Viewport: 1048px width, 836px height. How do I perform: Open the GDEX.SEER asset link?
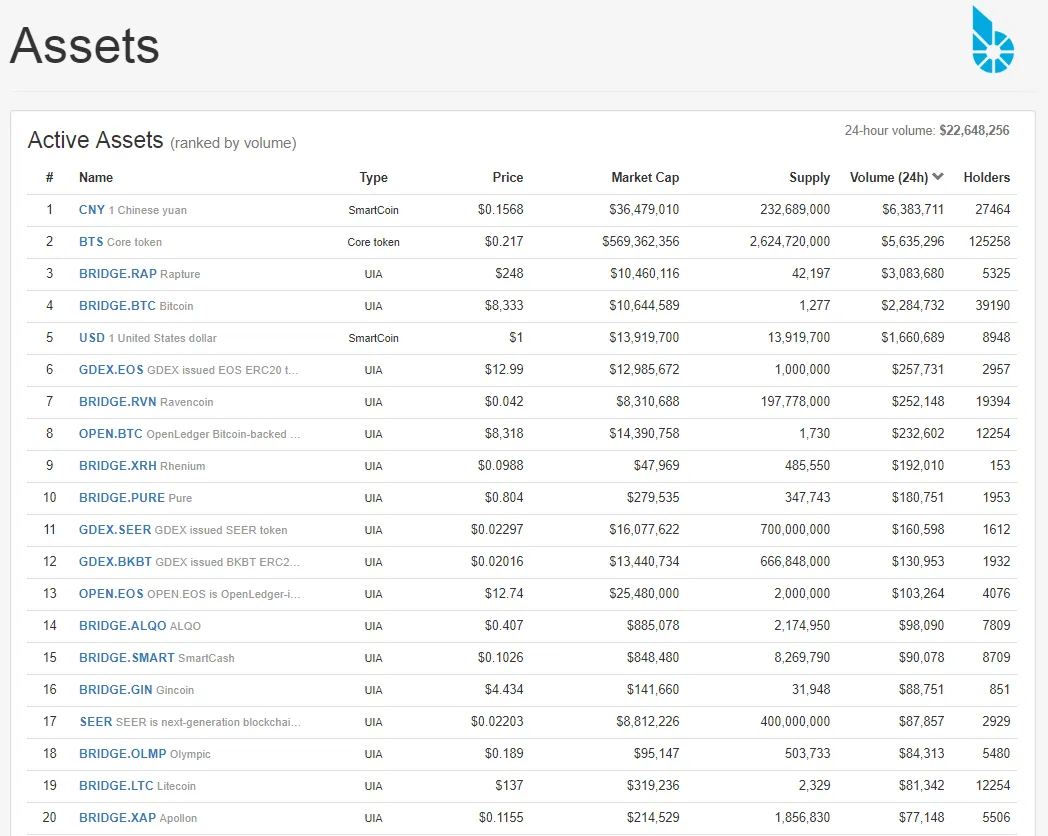(x=115, y=530)
